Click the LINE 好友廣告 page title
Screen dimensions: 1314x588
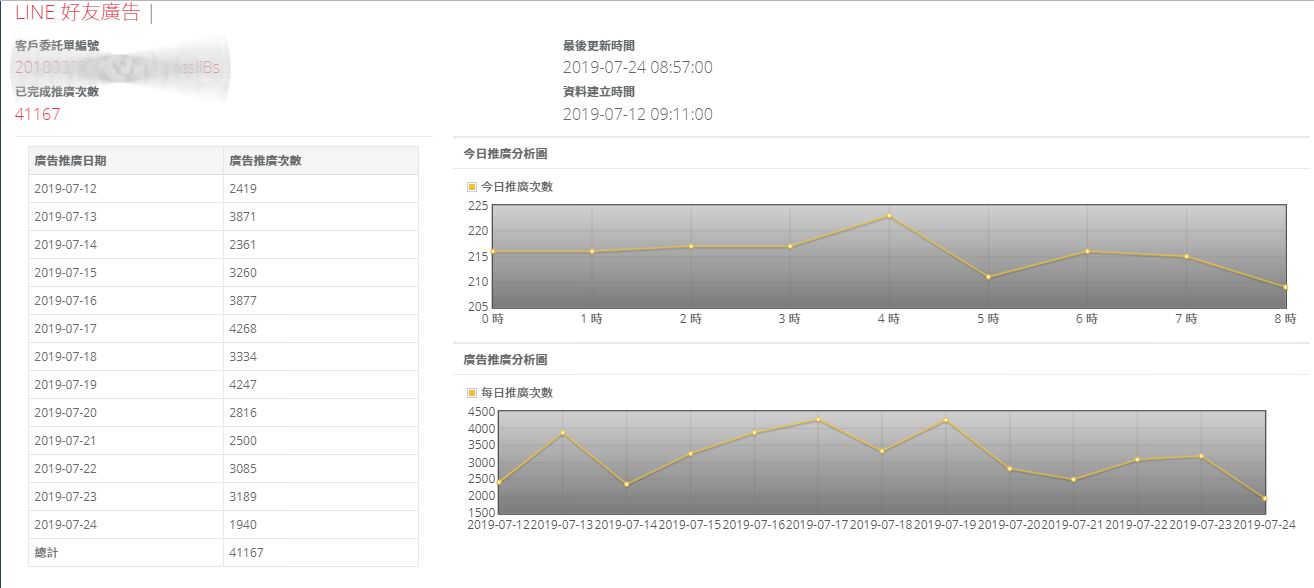[x=77, y=13]
